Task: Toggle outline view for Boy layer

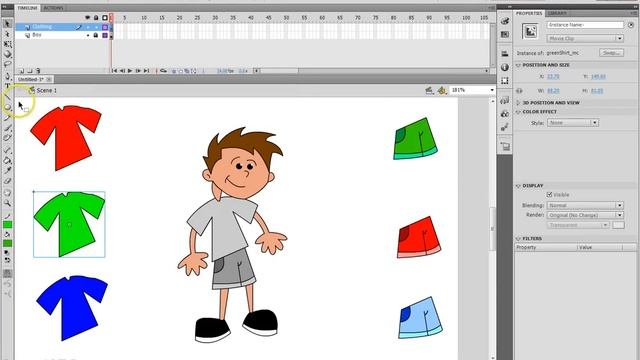Action: pyautogui.click(x=105, y=36)
